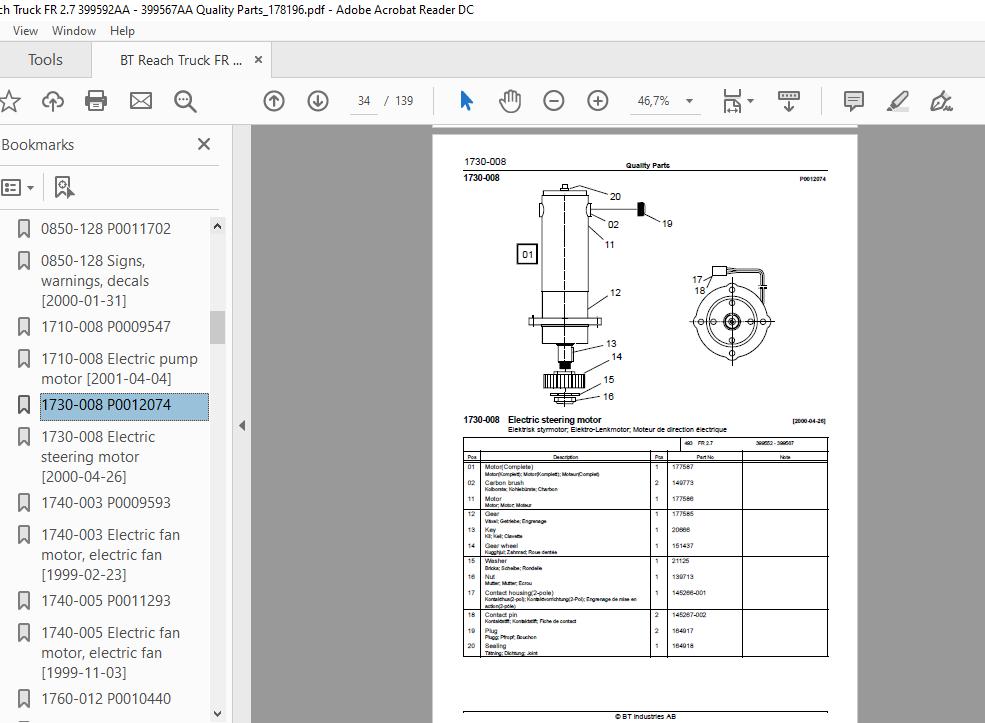This screenshot has height=723, width=985.
Task: Open bookmark 1740-003 Electric fan motor [1999-02-23]
Action: tap(111, 555)
